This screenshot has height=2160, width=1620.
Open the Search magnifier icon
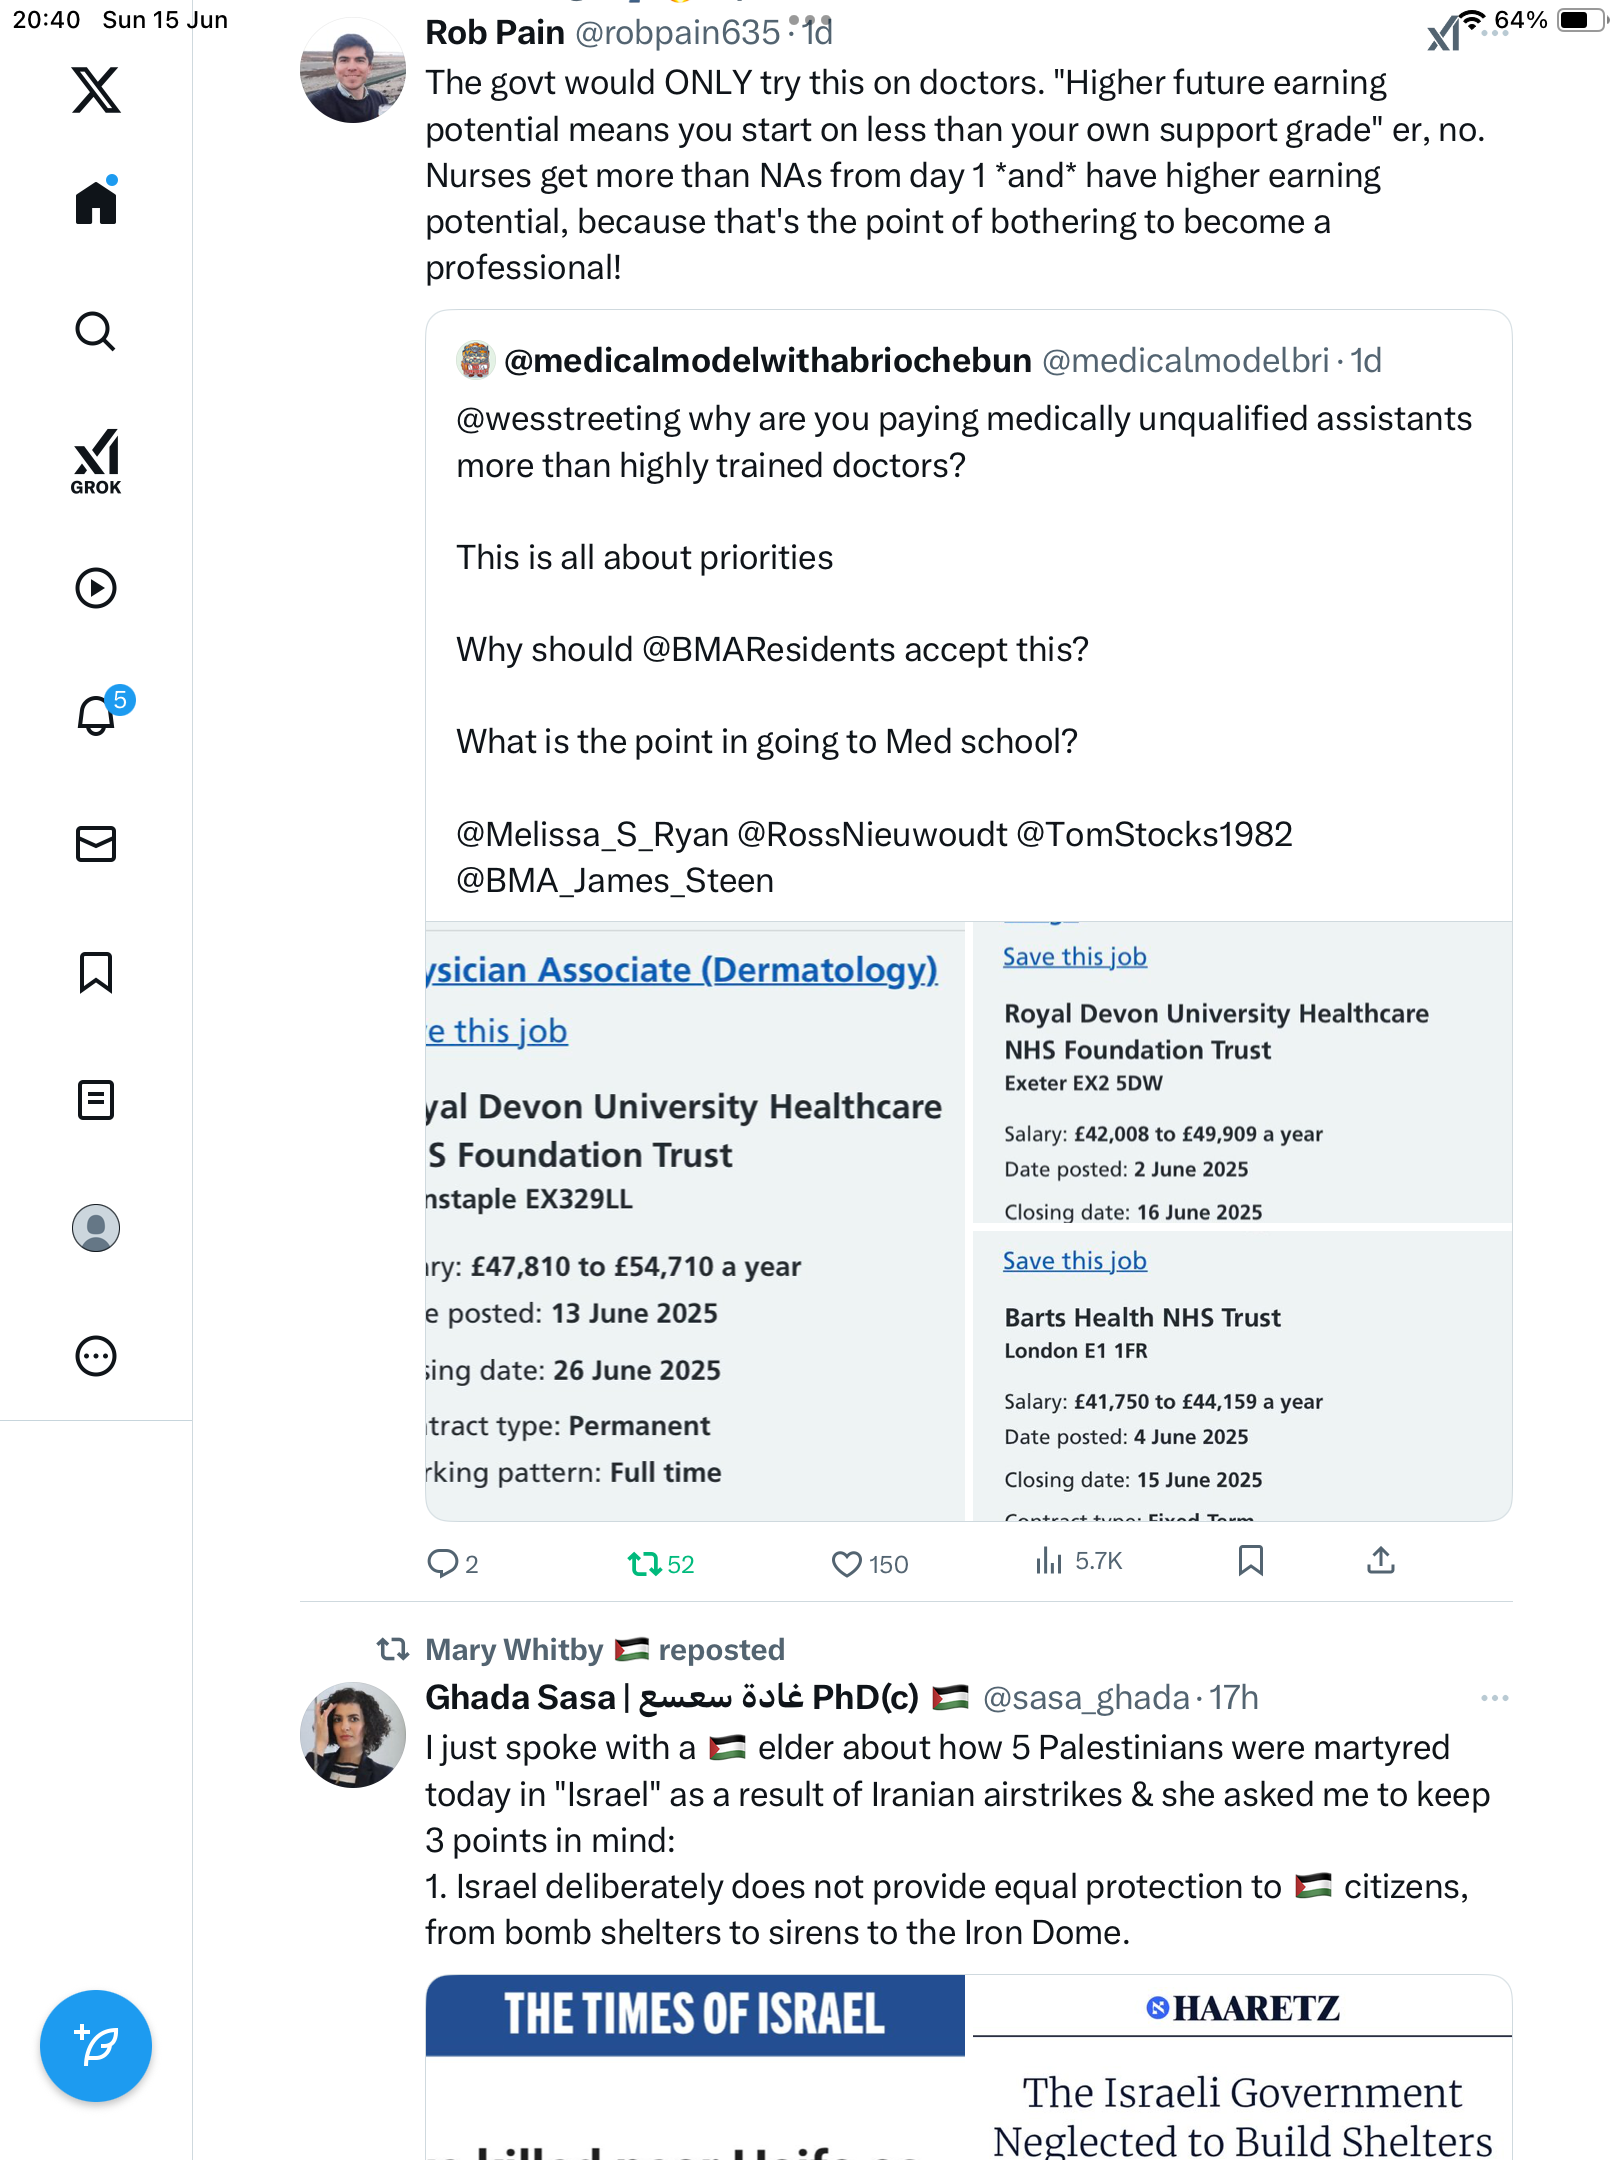(x=96, y=331)
